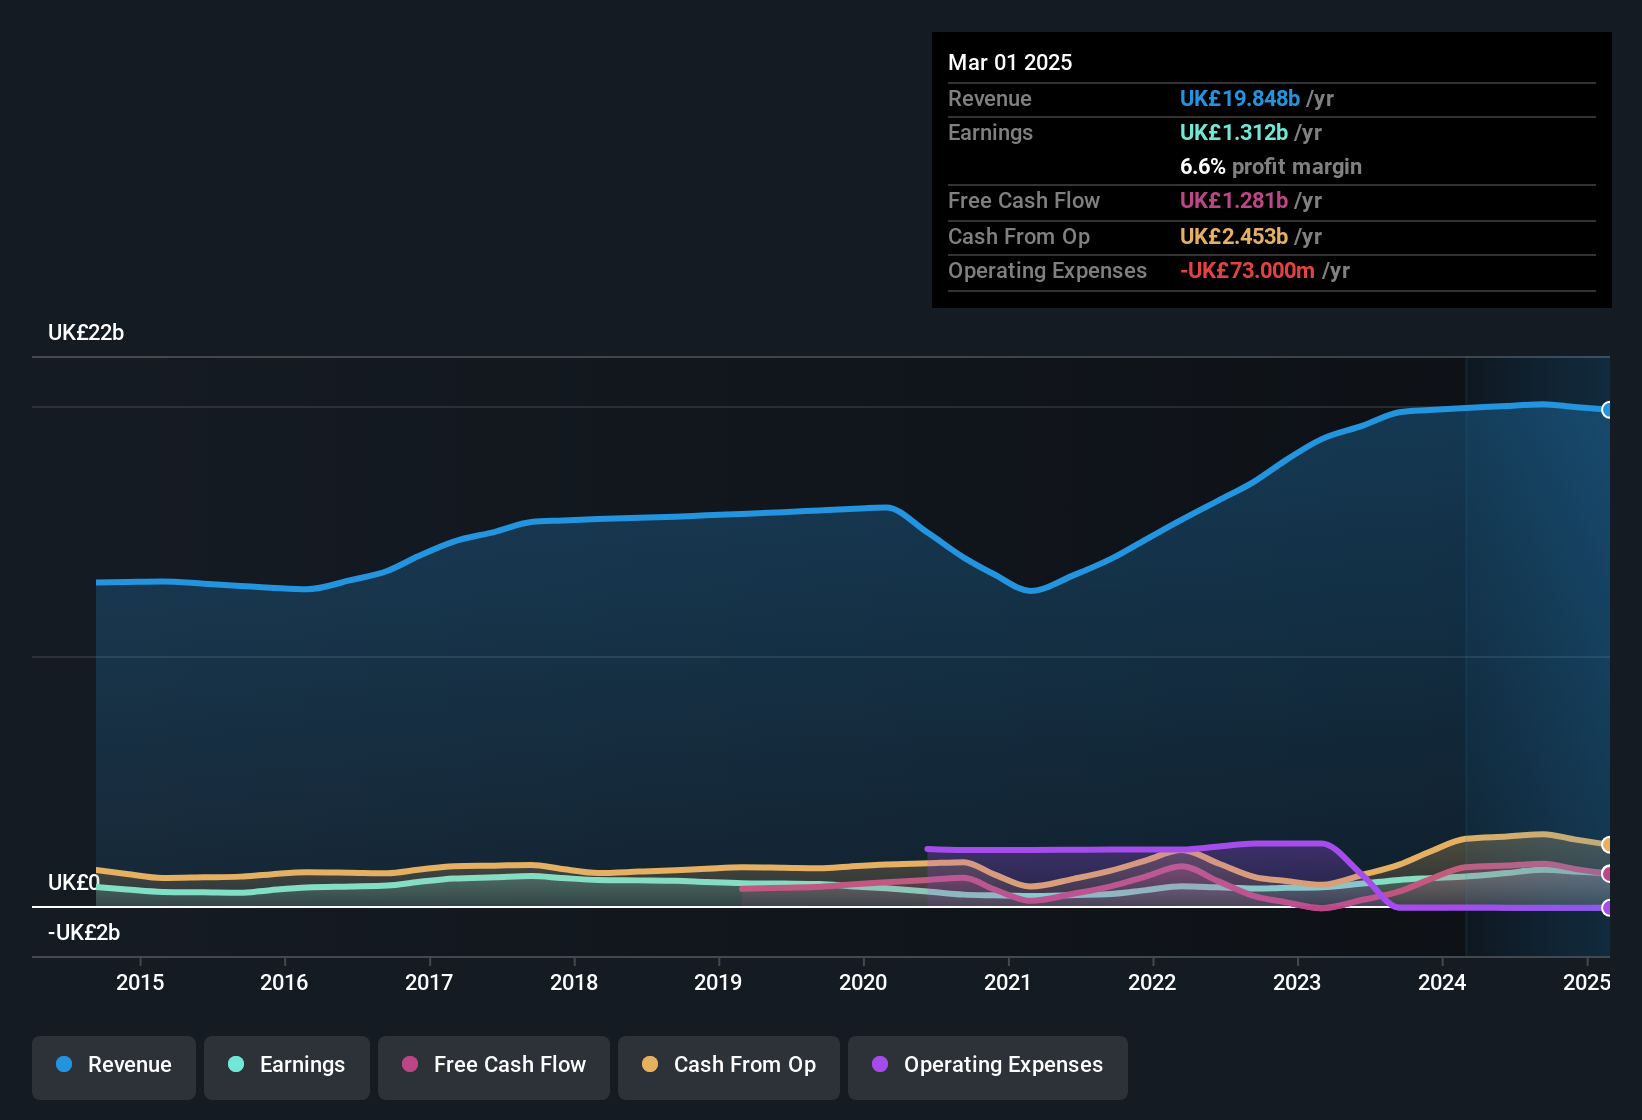Toggle the Free Cash Flow legend series
The width and height of the screenshot is (1642, 1120).
[x=494, y=1067]
